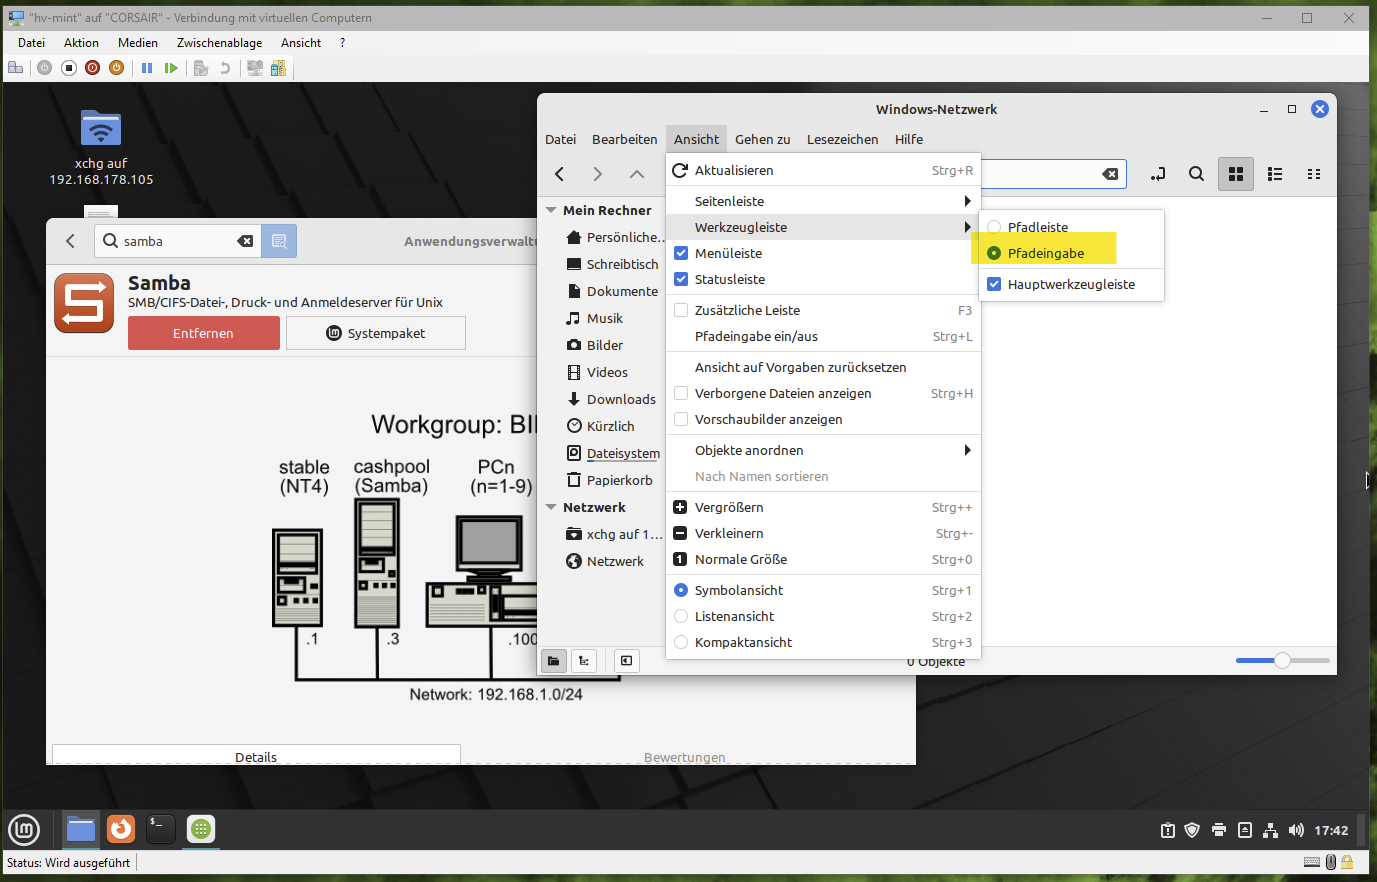Image resolution: width=1377 pixels, height=882 pixels.
Task: Open the file manager from the panel
Action: click(x=81, y=829)
